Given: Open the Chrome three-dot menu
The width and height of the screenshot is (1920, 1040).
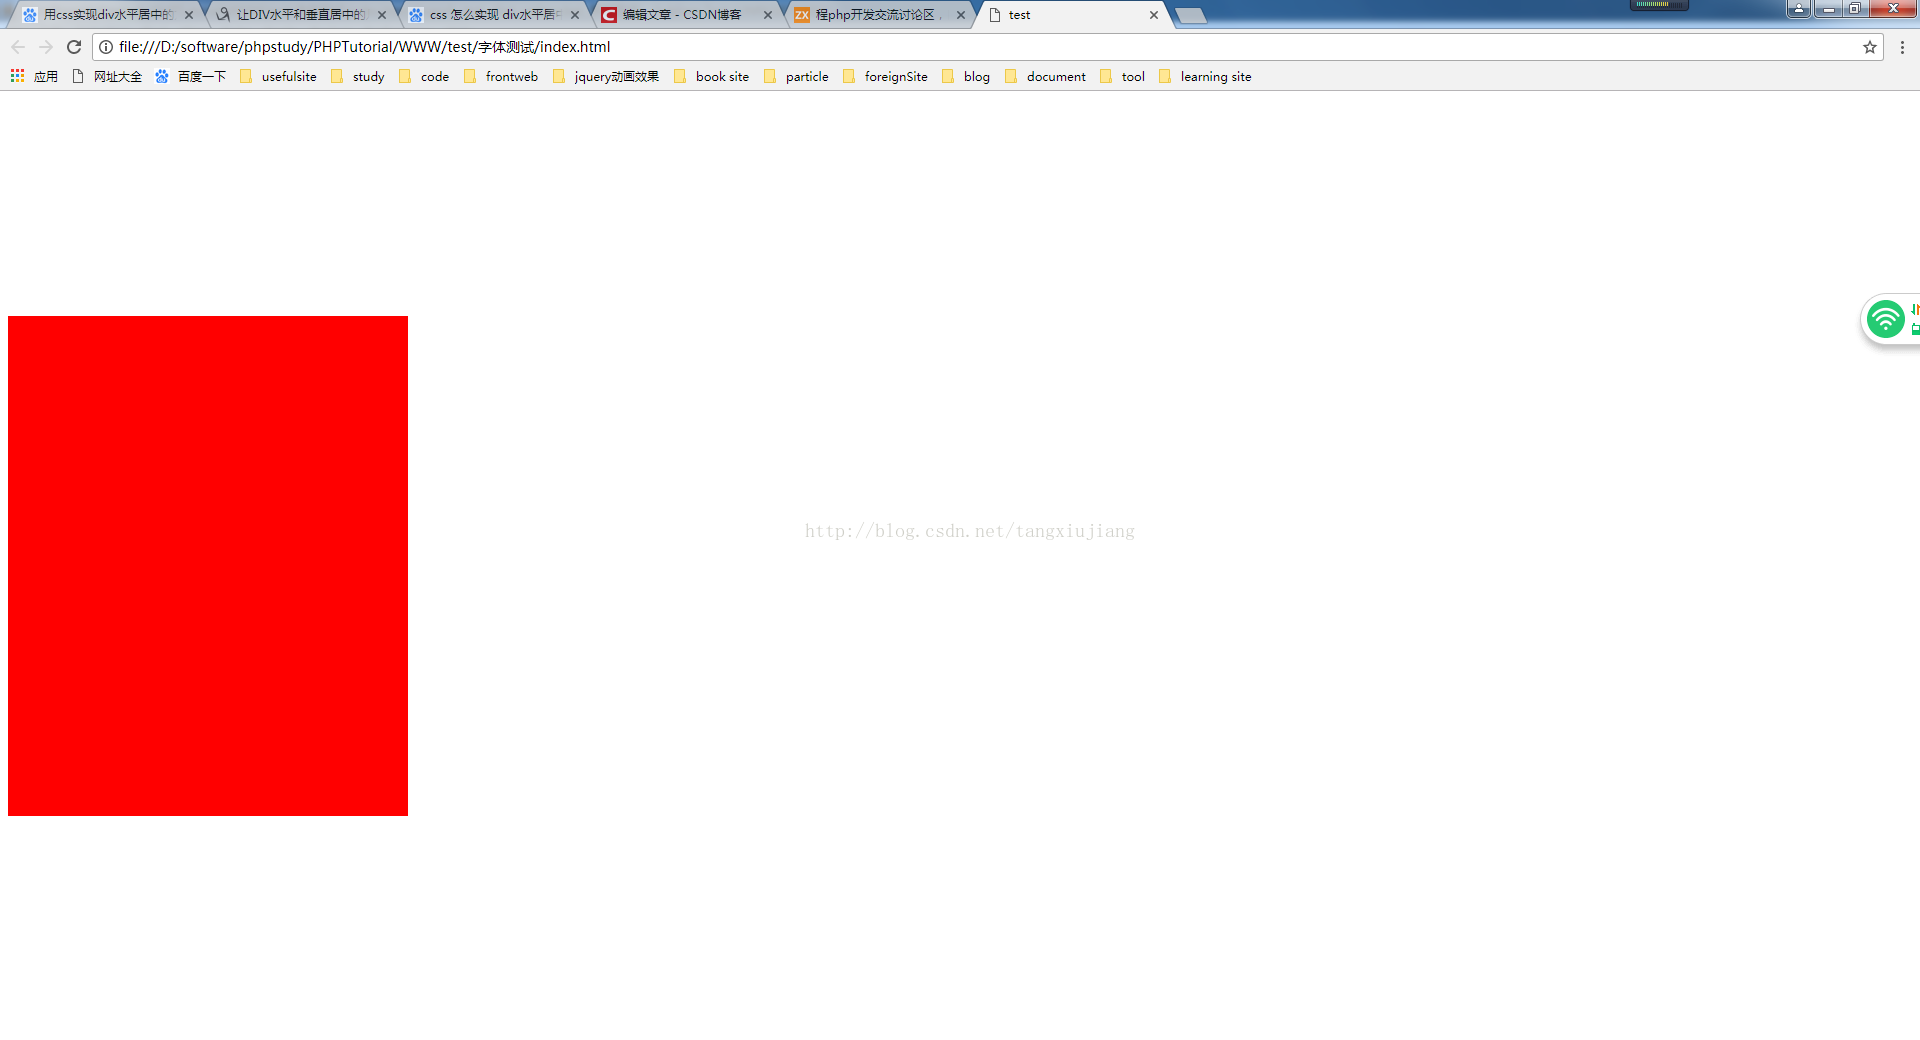Looking at the screenshot, I should tap(1902, 47).
